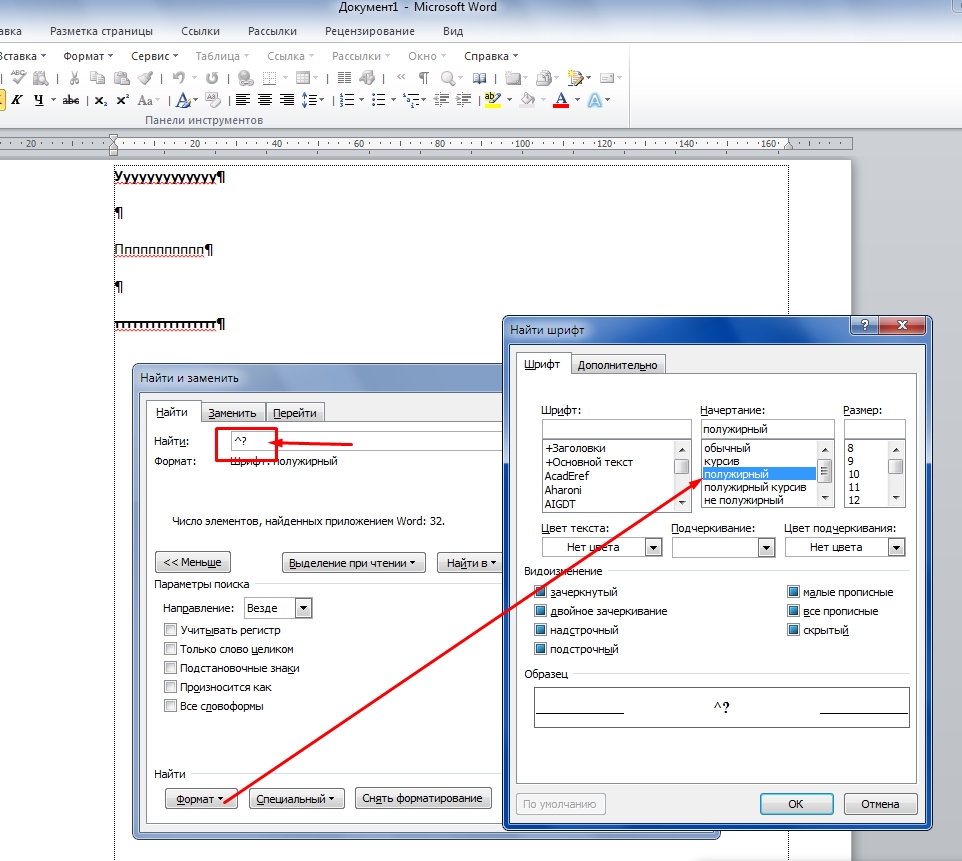Click the Снять форматирование button
The height and width of the screenshot is (861, 962).
click(x=423, y=798)
